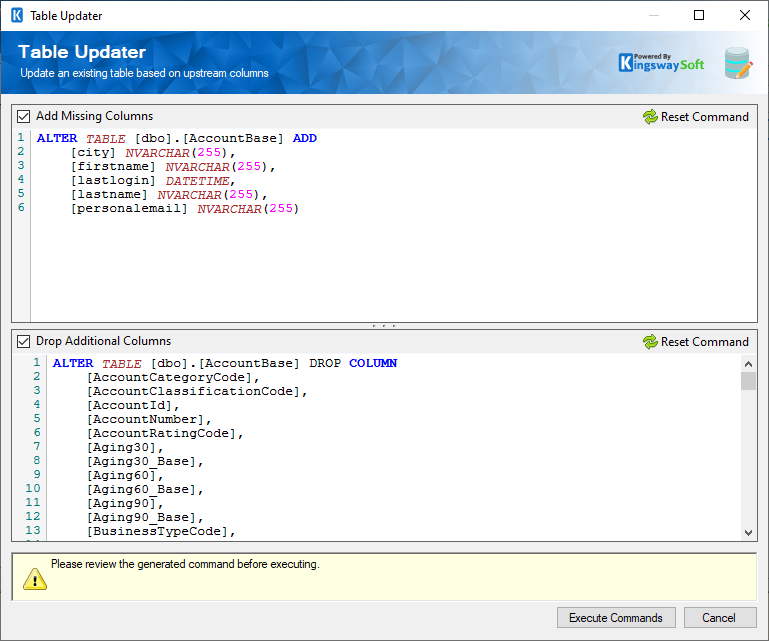Screen dimensions: 769x641
Task: Click the scroll up arrow in drop columns editor
Action: [x=748, y=364]
